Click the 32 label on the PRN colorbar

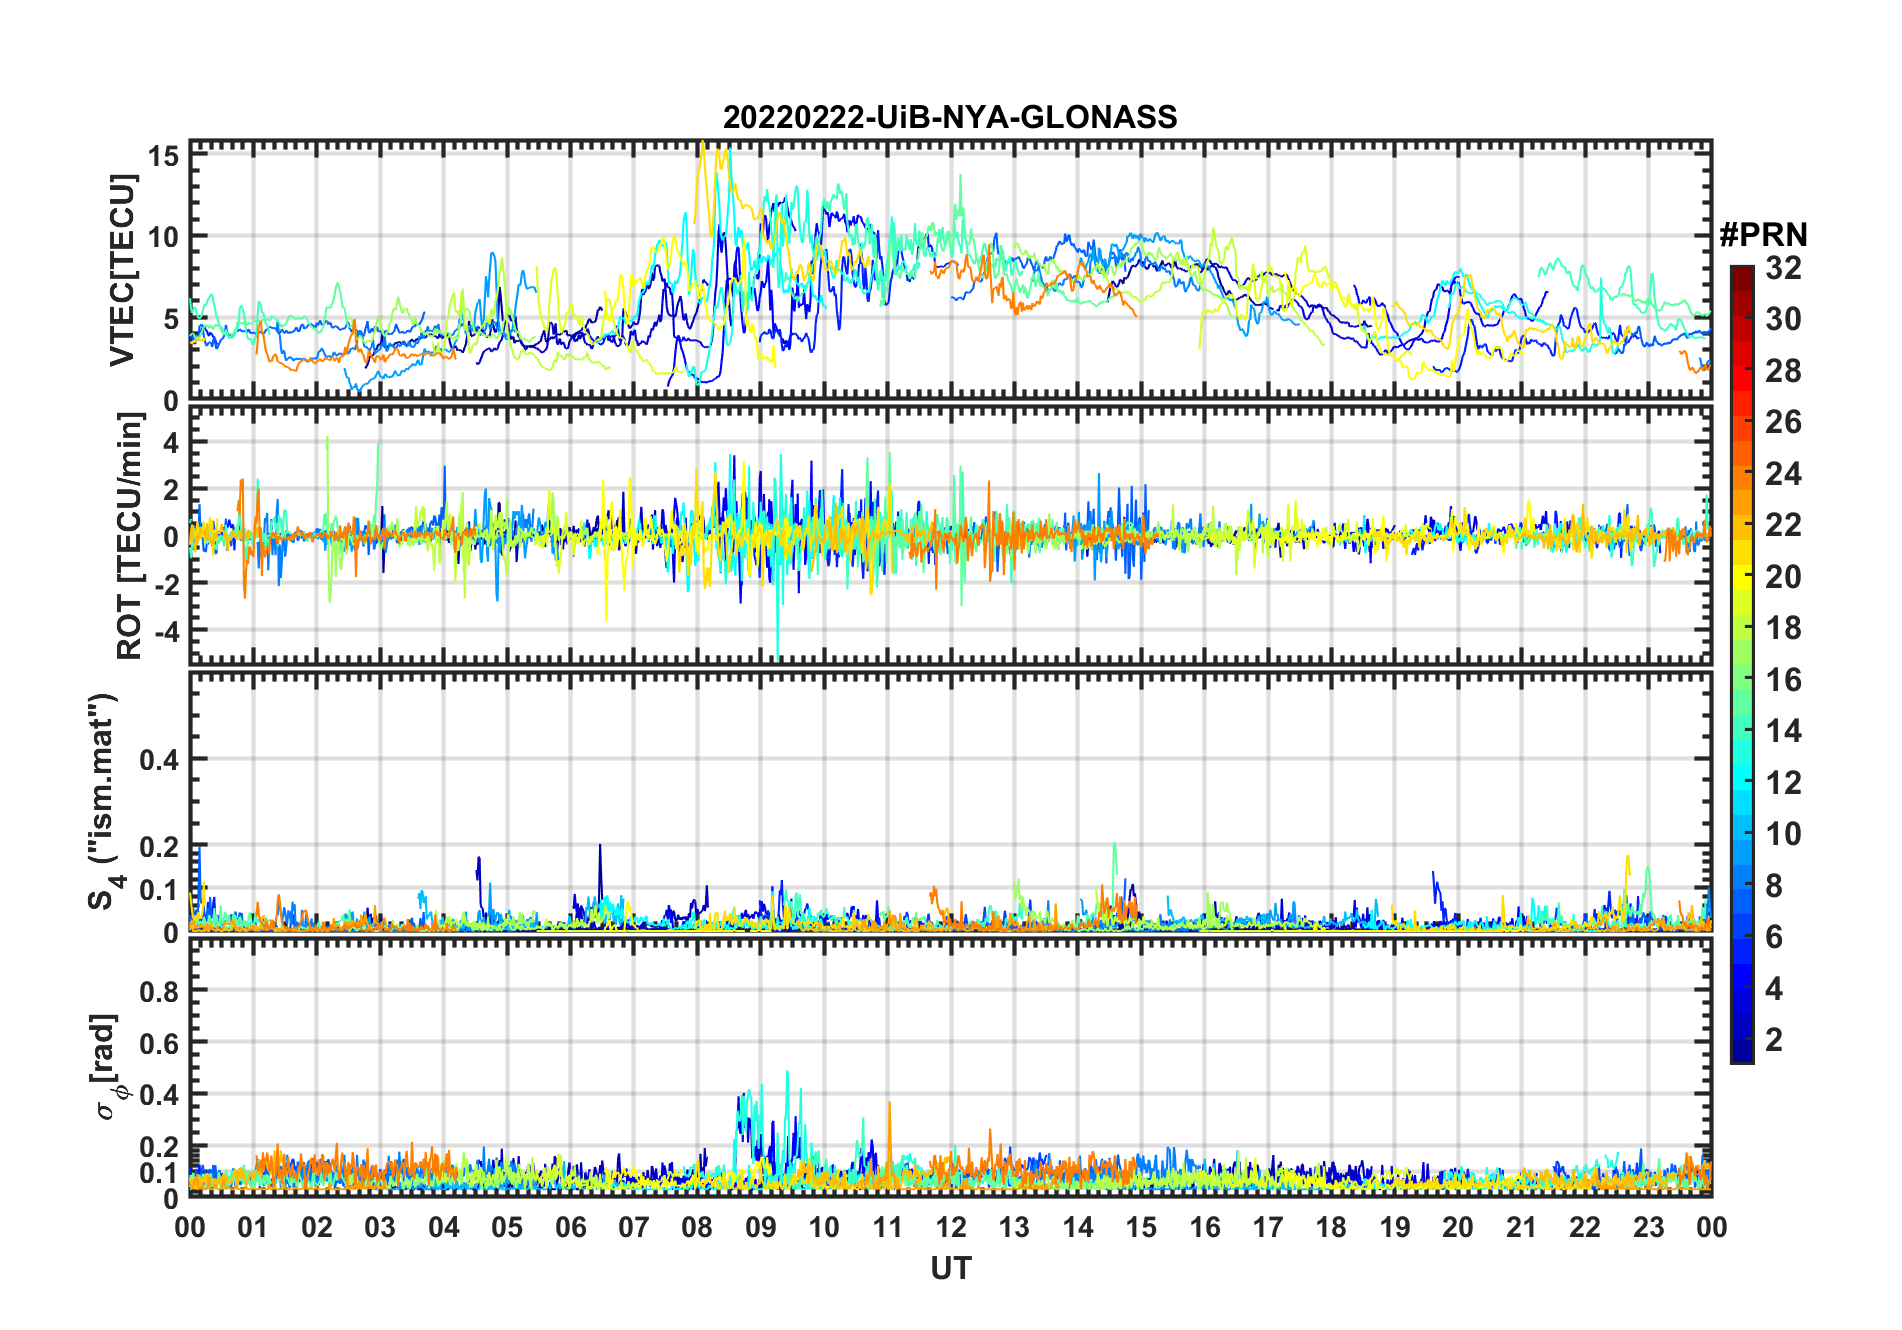tap(1784, 268)
